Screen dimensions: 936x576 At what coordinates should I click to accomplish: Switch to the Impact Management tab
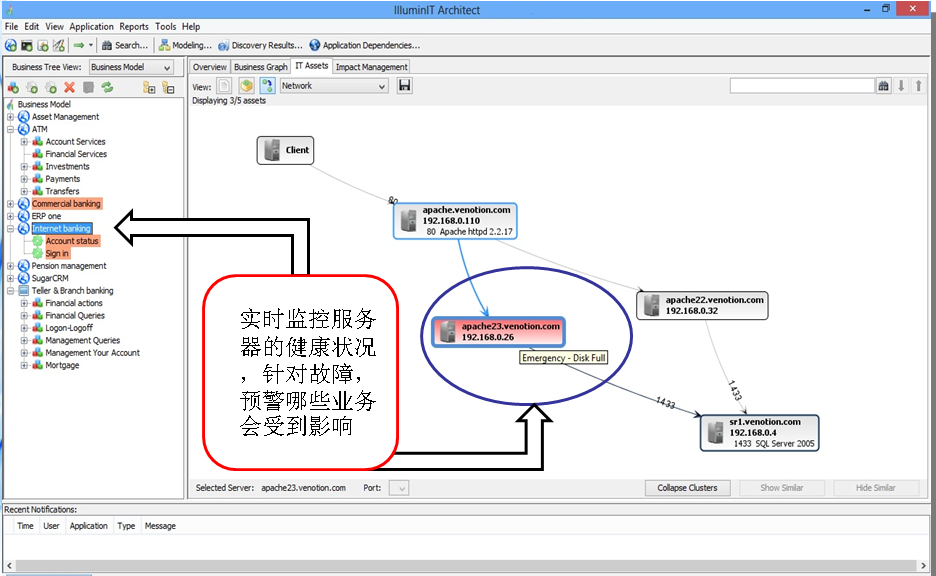point(371,67)
